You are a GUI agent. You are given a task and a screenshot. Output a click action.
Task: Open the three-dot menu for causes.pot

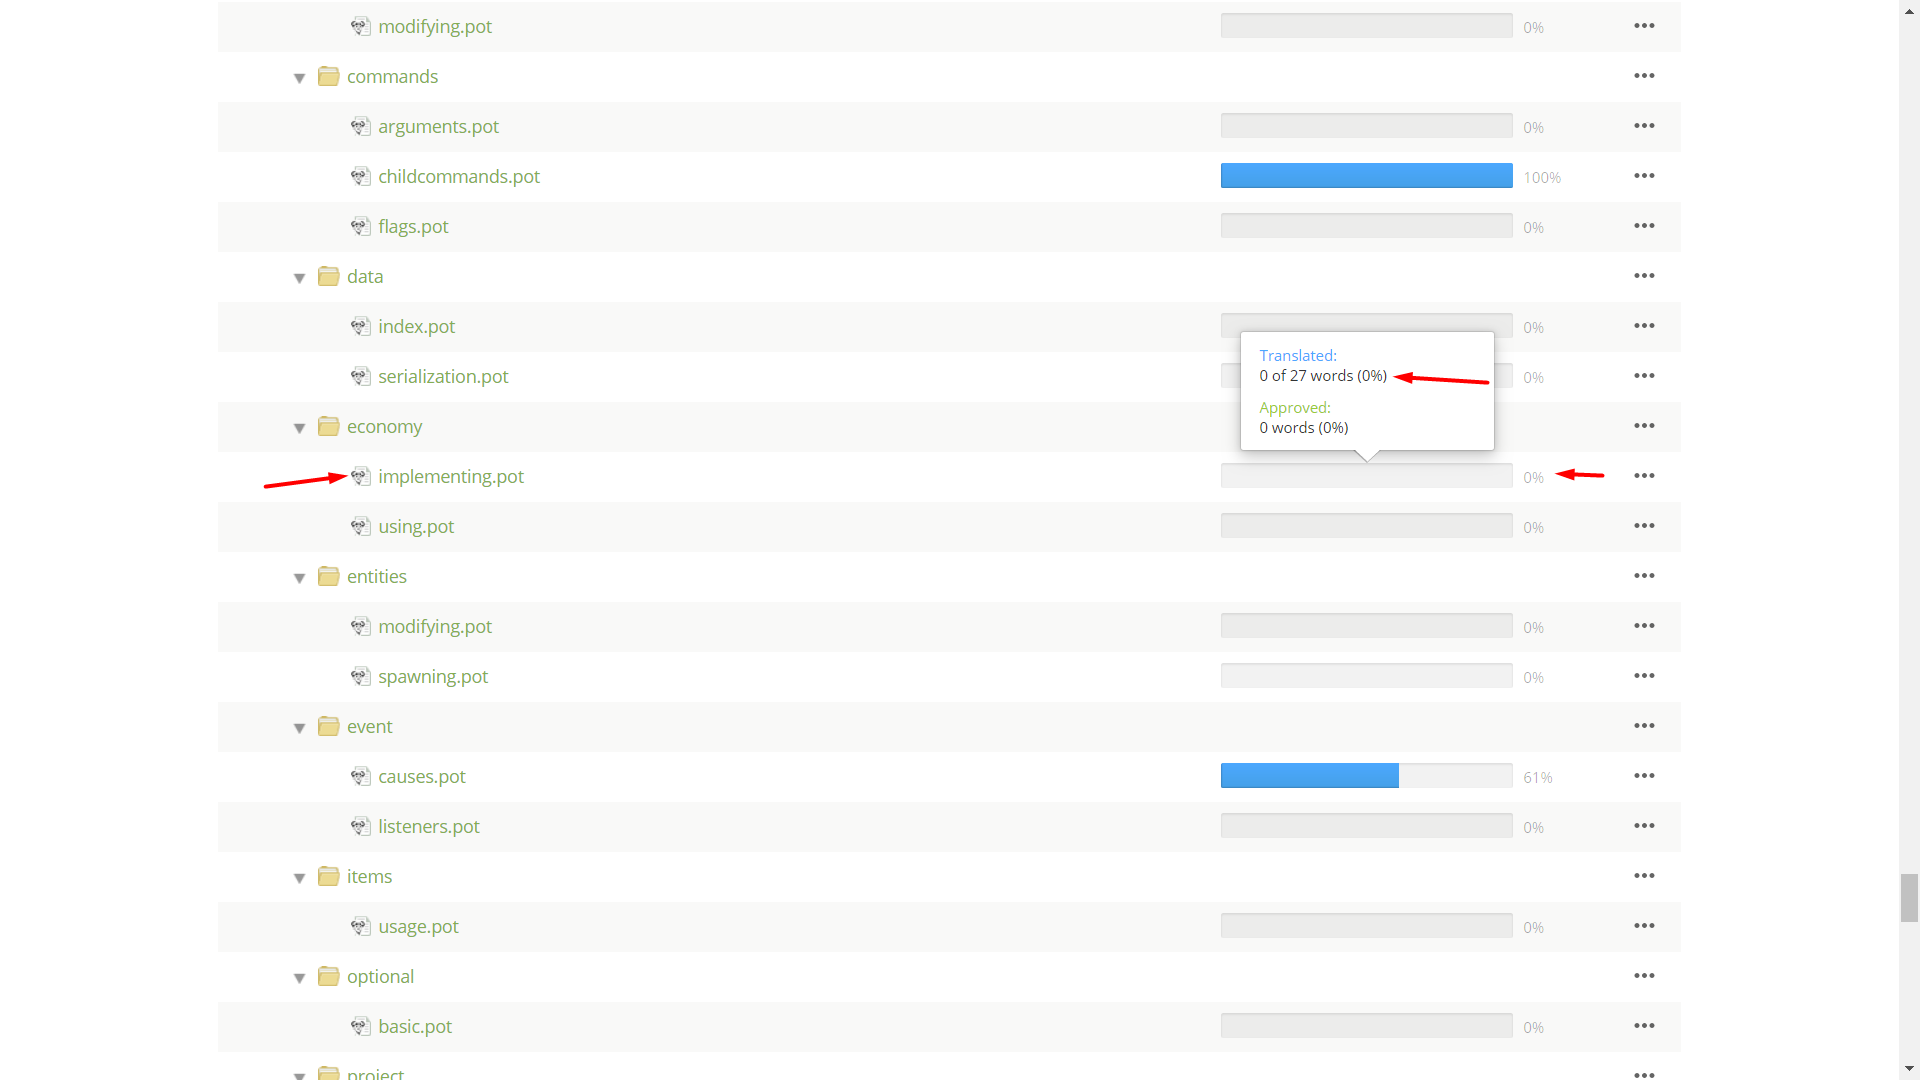pos(1644,776)
